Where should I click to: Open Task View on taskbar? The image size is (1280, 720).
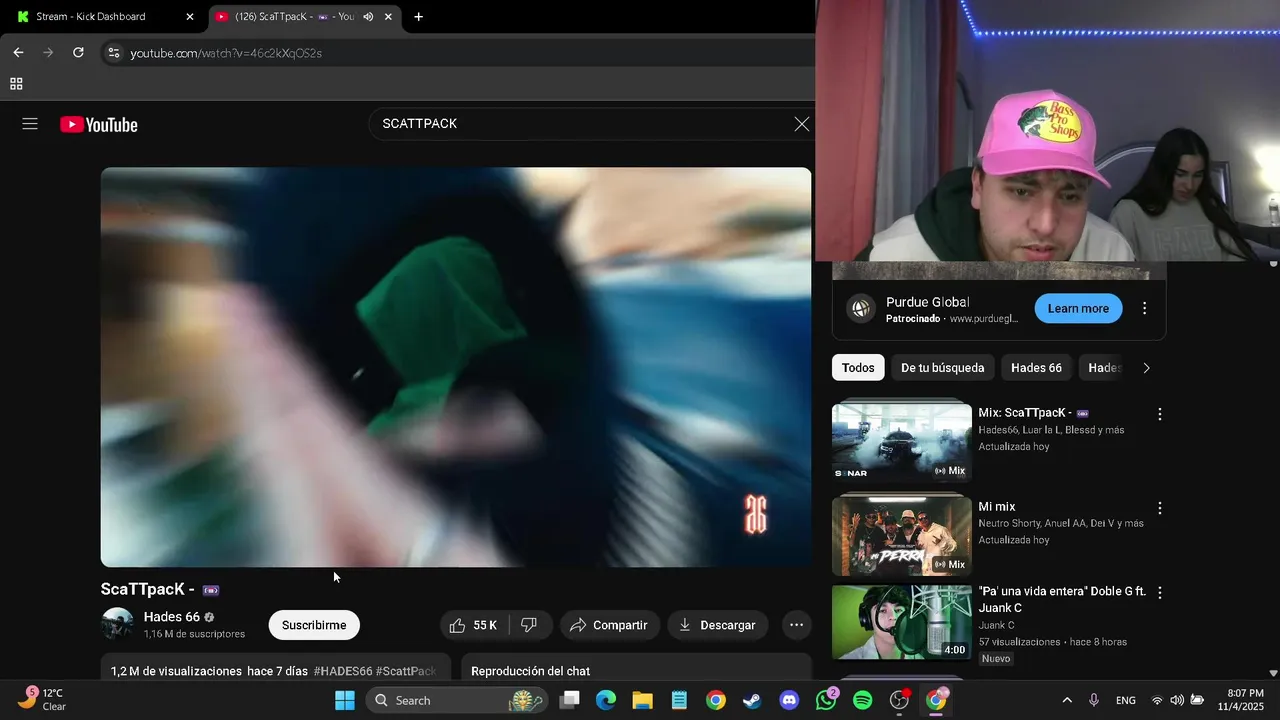click(x=569, y=700)
